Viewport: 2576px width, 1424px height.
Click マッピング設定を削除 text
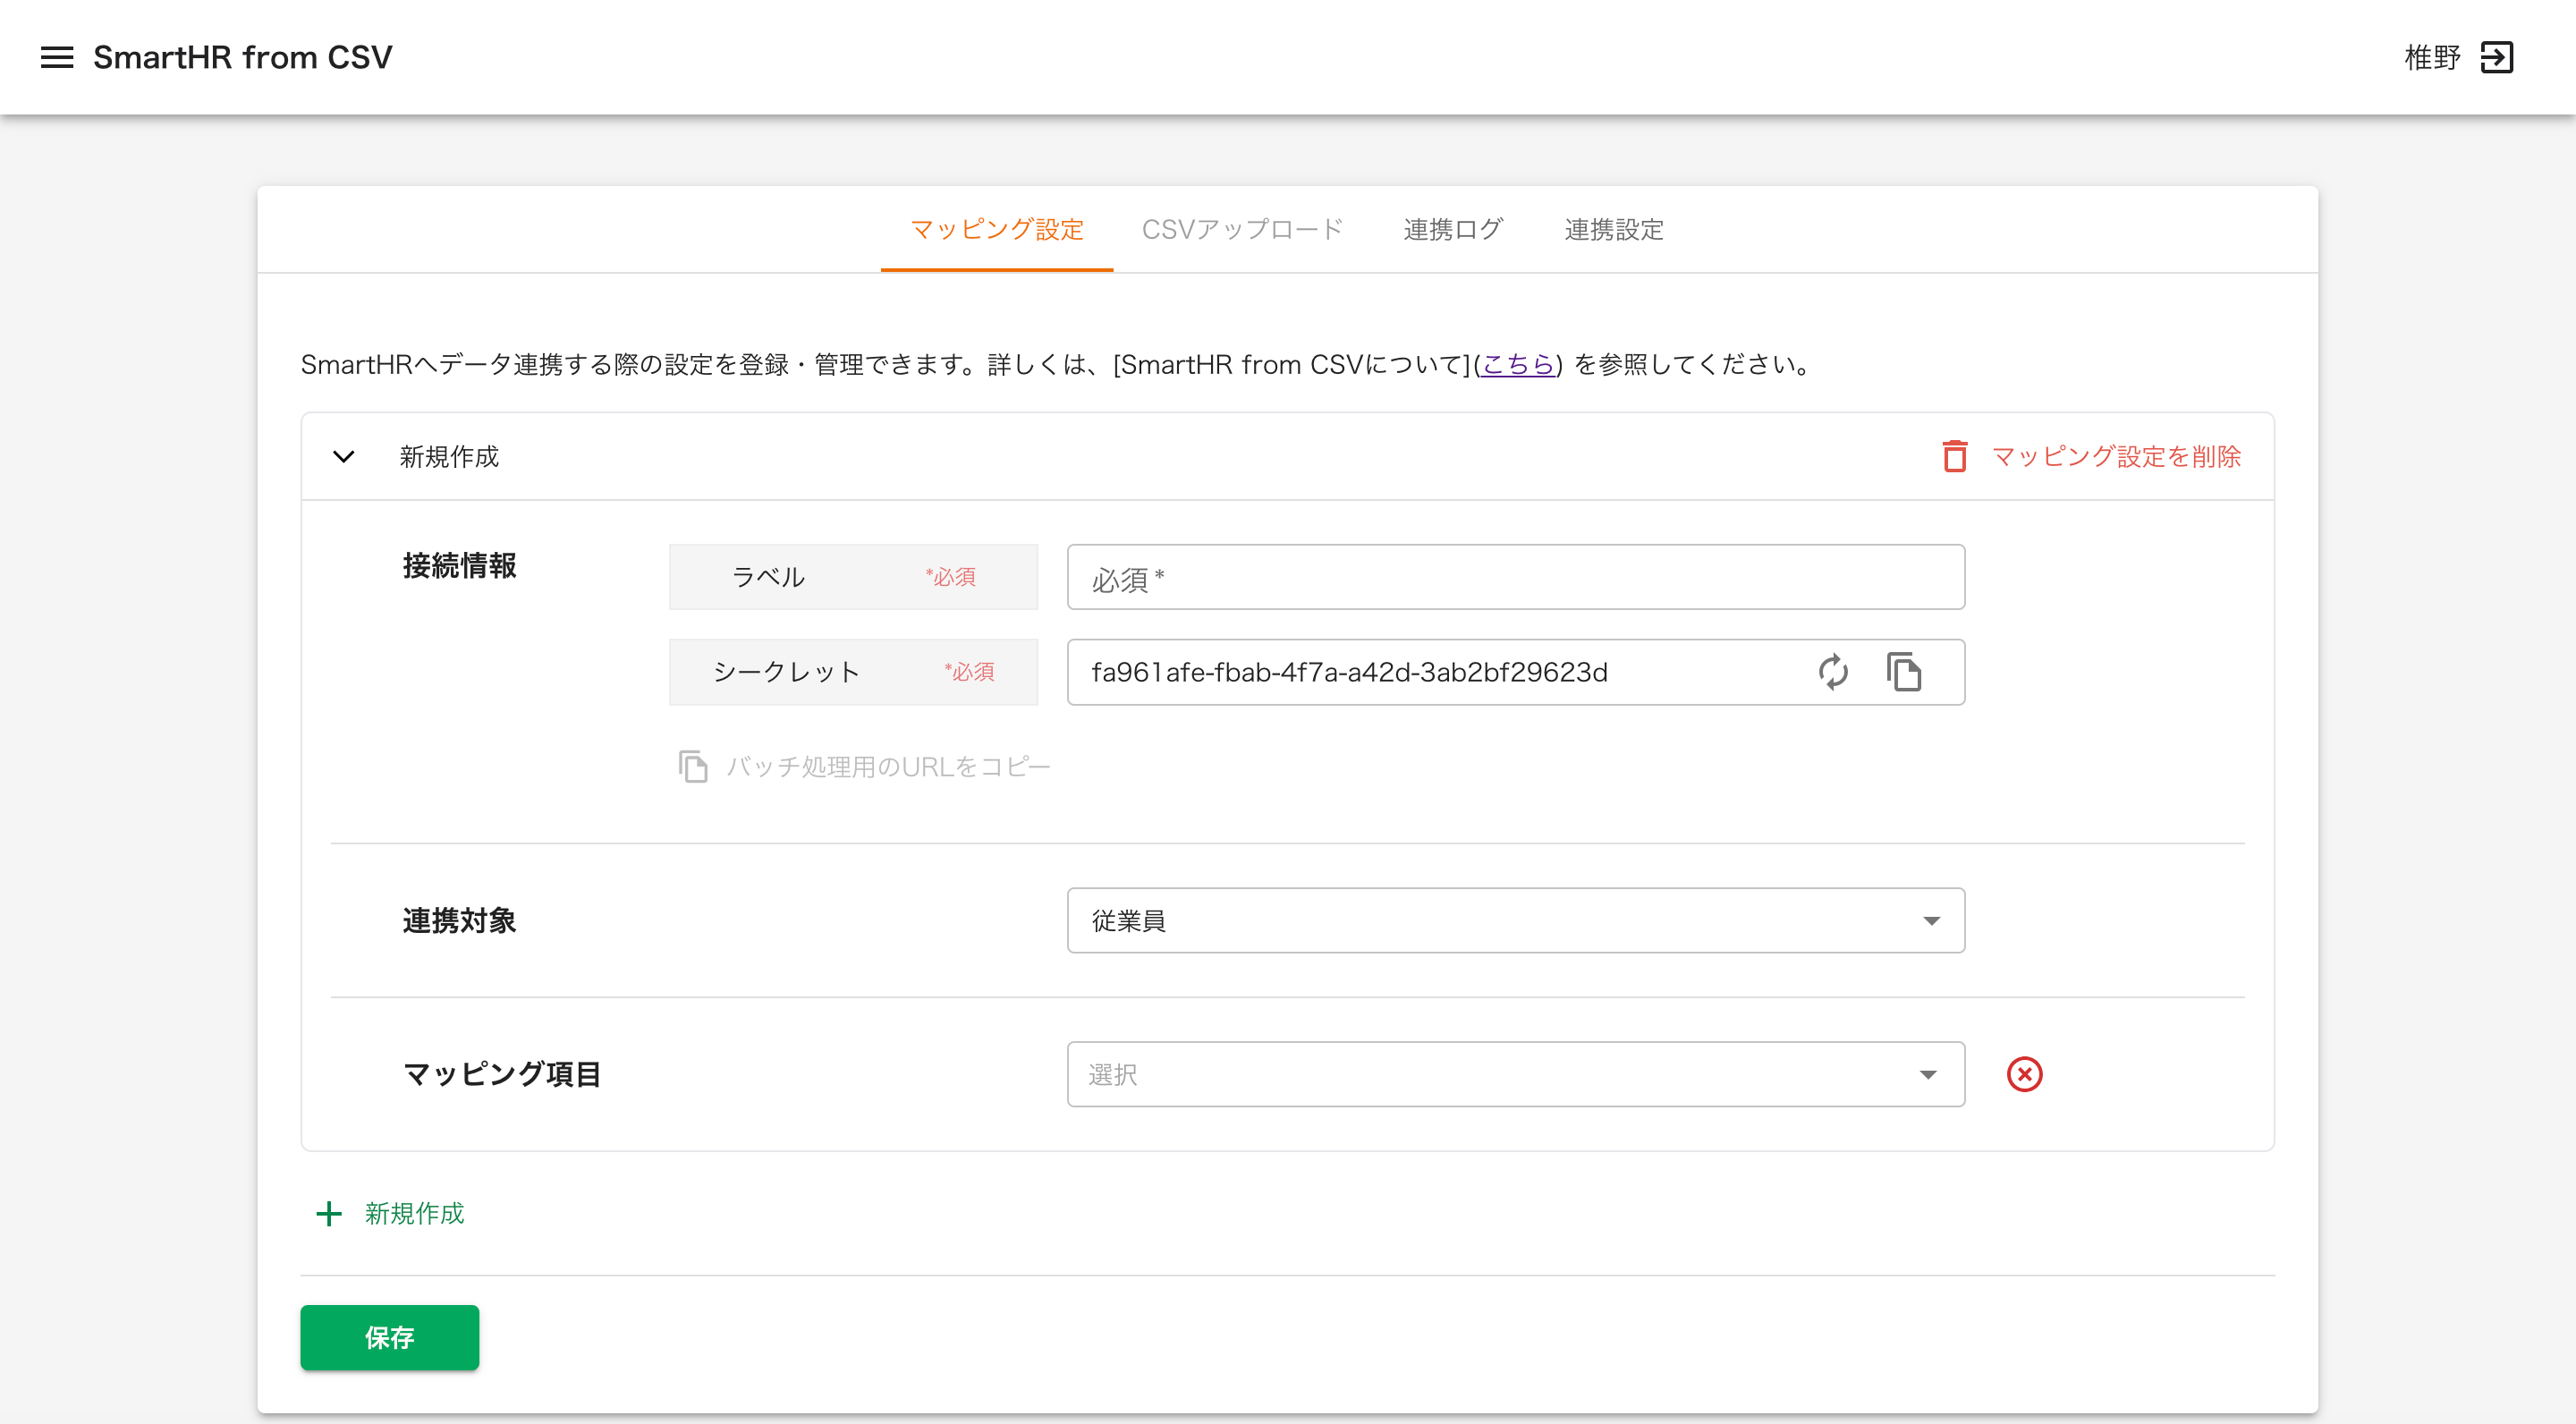click(2116, 456)
